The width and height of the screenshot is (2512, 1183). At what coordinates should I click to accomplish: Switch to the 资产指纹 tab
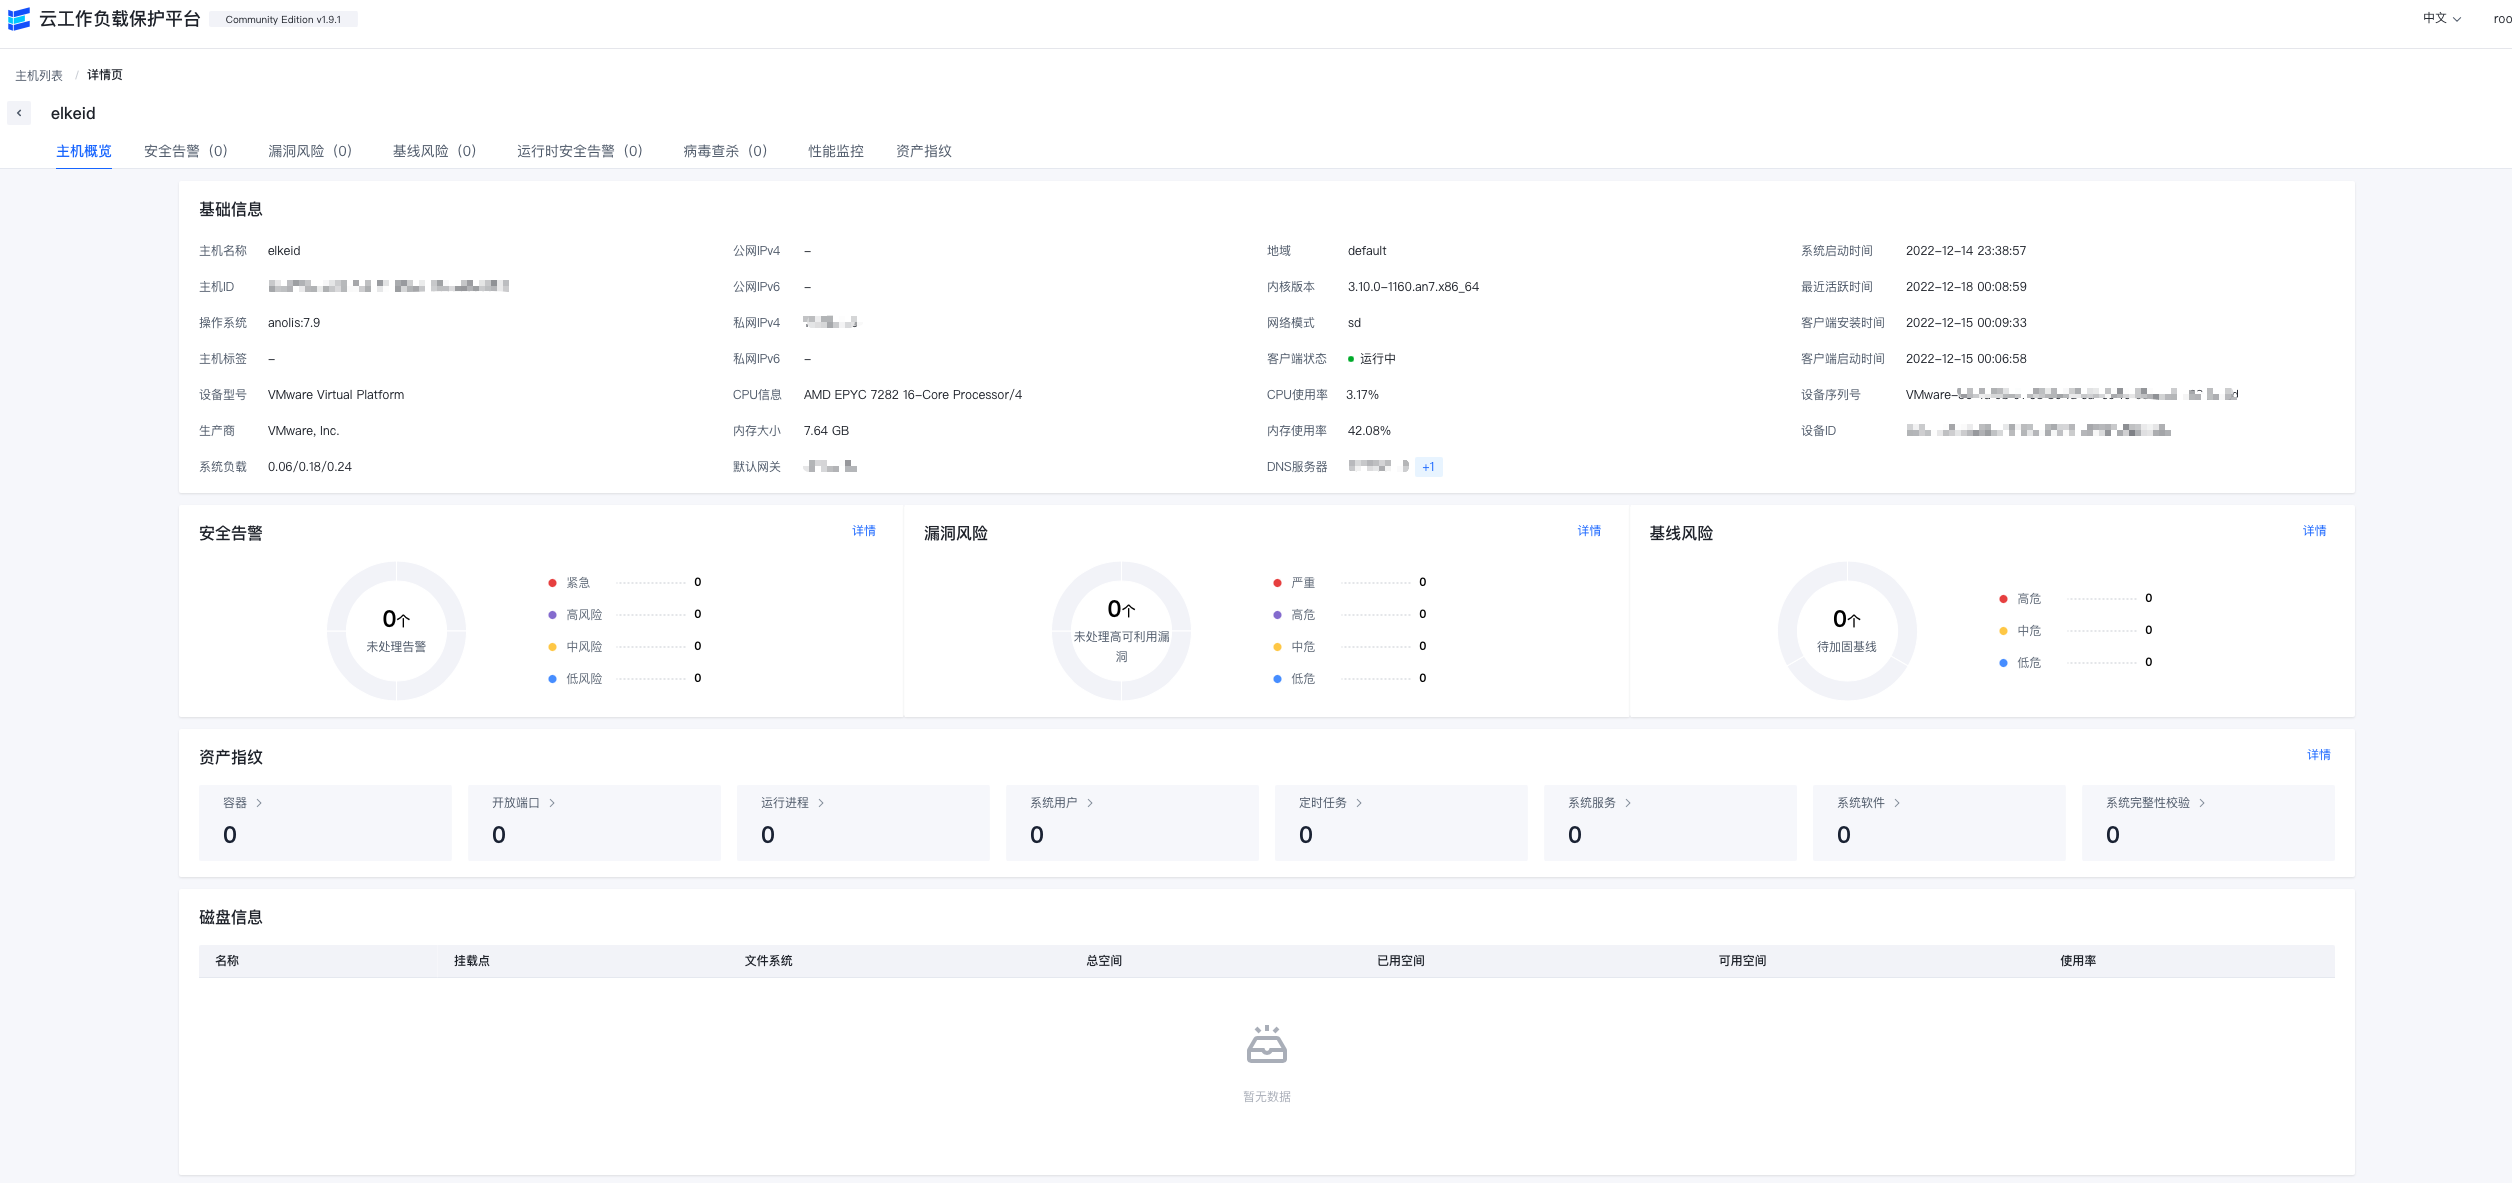click(923, 151)
